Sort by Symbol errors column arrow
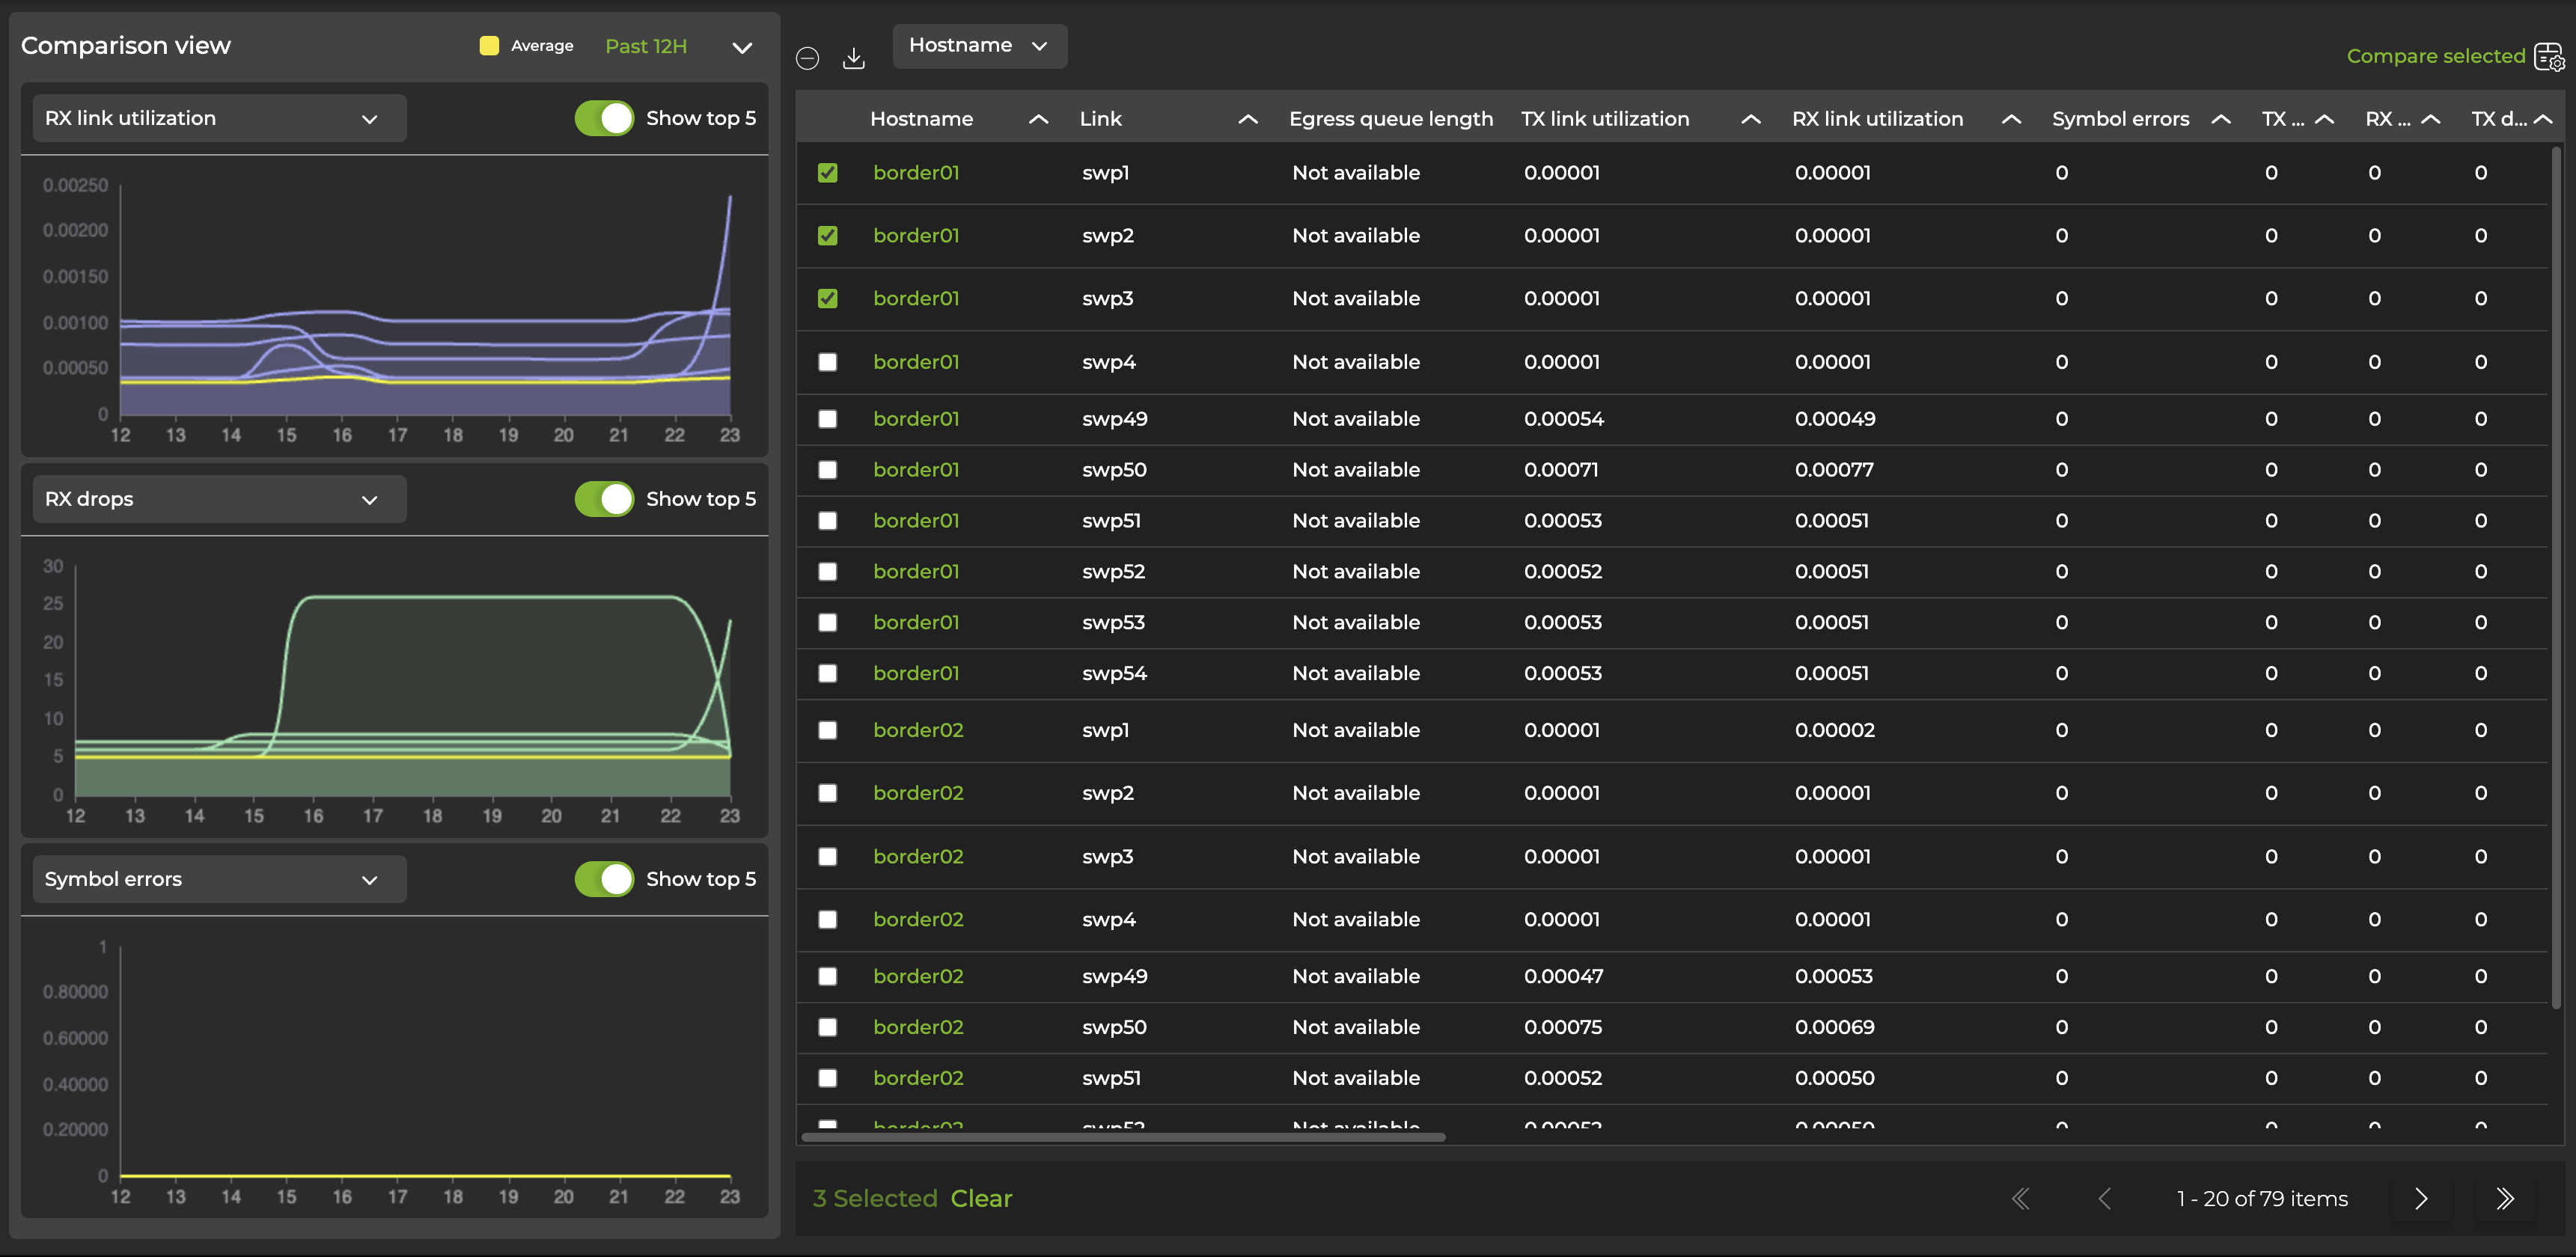The height and width of the screenshot is (1257, 2576). click(x=2220, y=119)
